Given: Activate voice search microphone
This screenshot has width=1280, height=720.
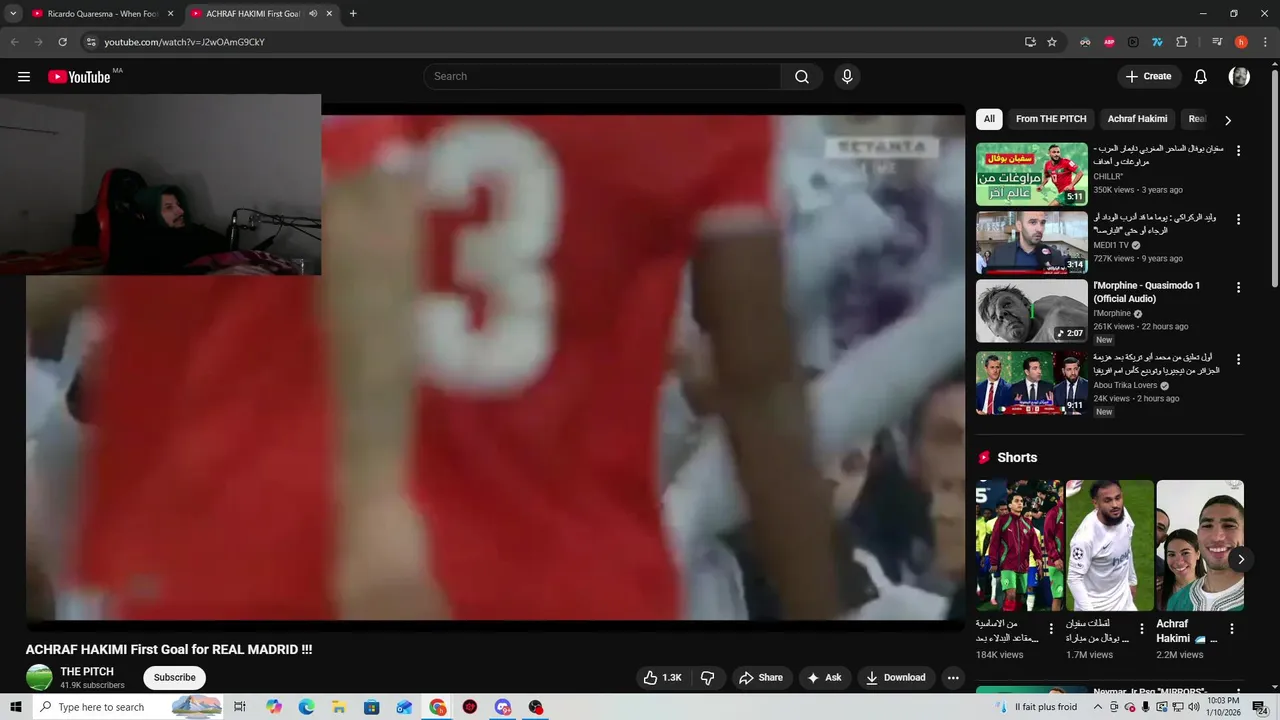Looking at the screenshot, I should (x=847, y=77).
